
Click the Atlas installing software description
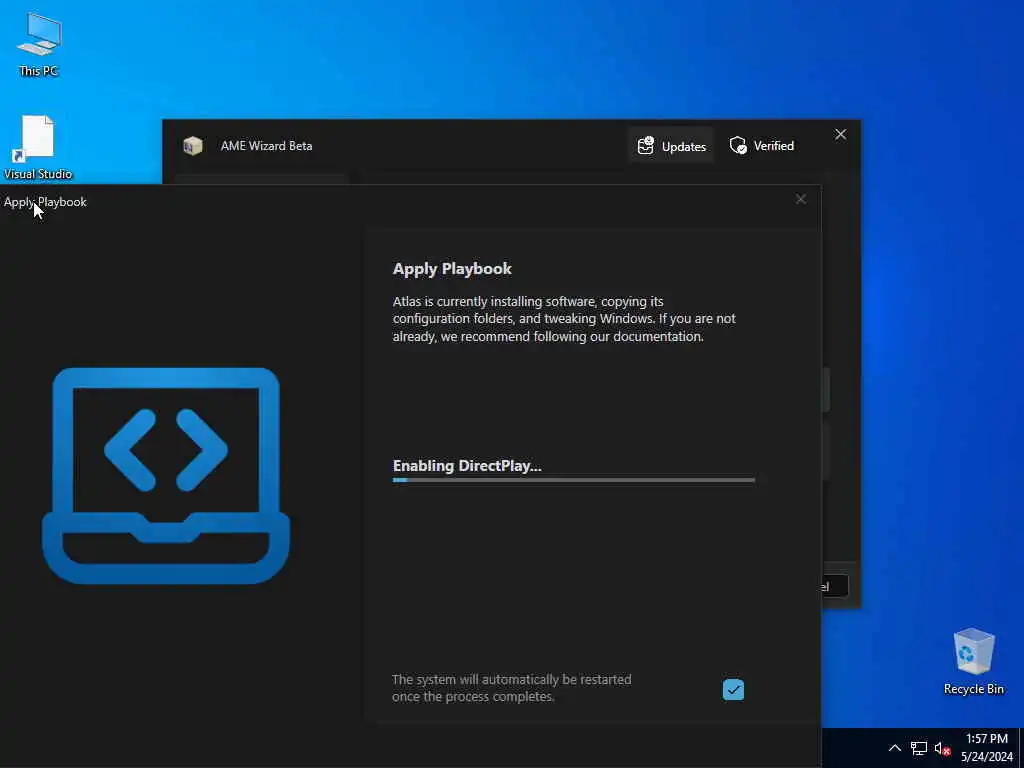564,319
